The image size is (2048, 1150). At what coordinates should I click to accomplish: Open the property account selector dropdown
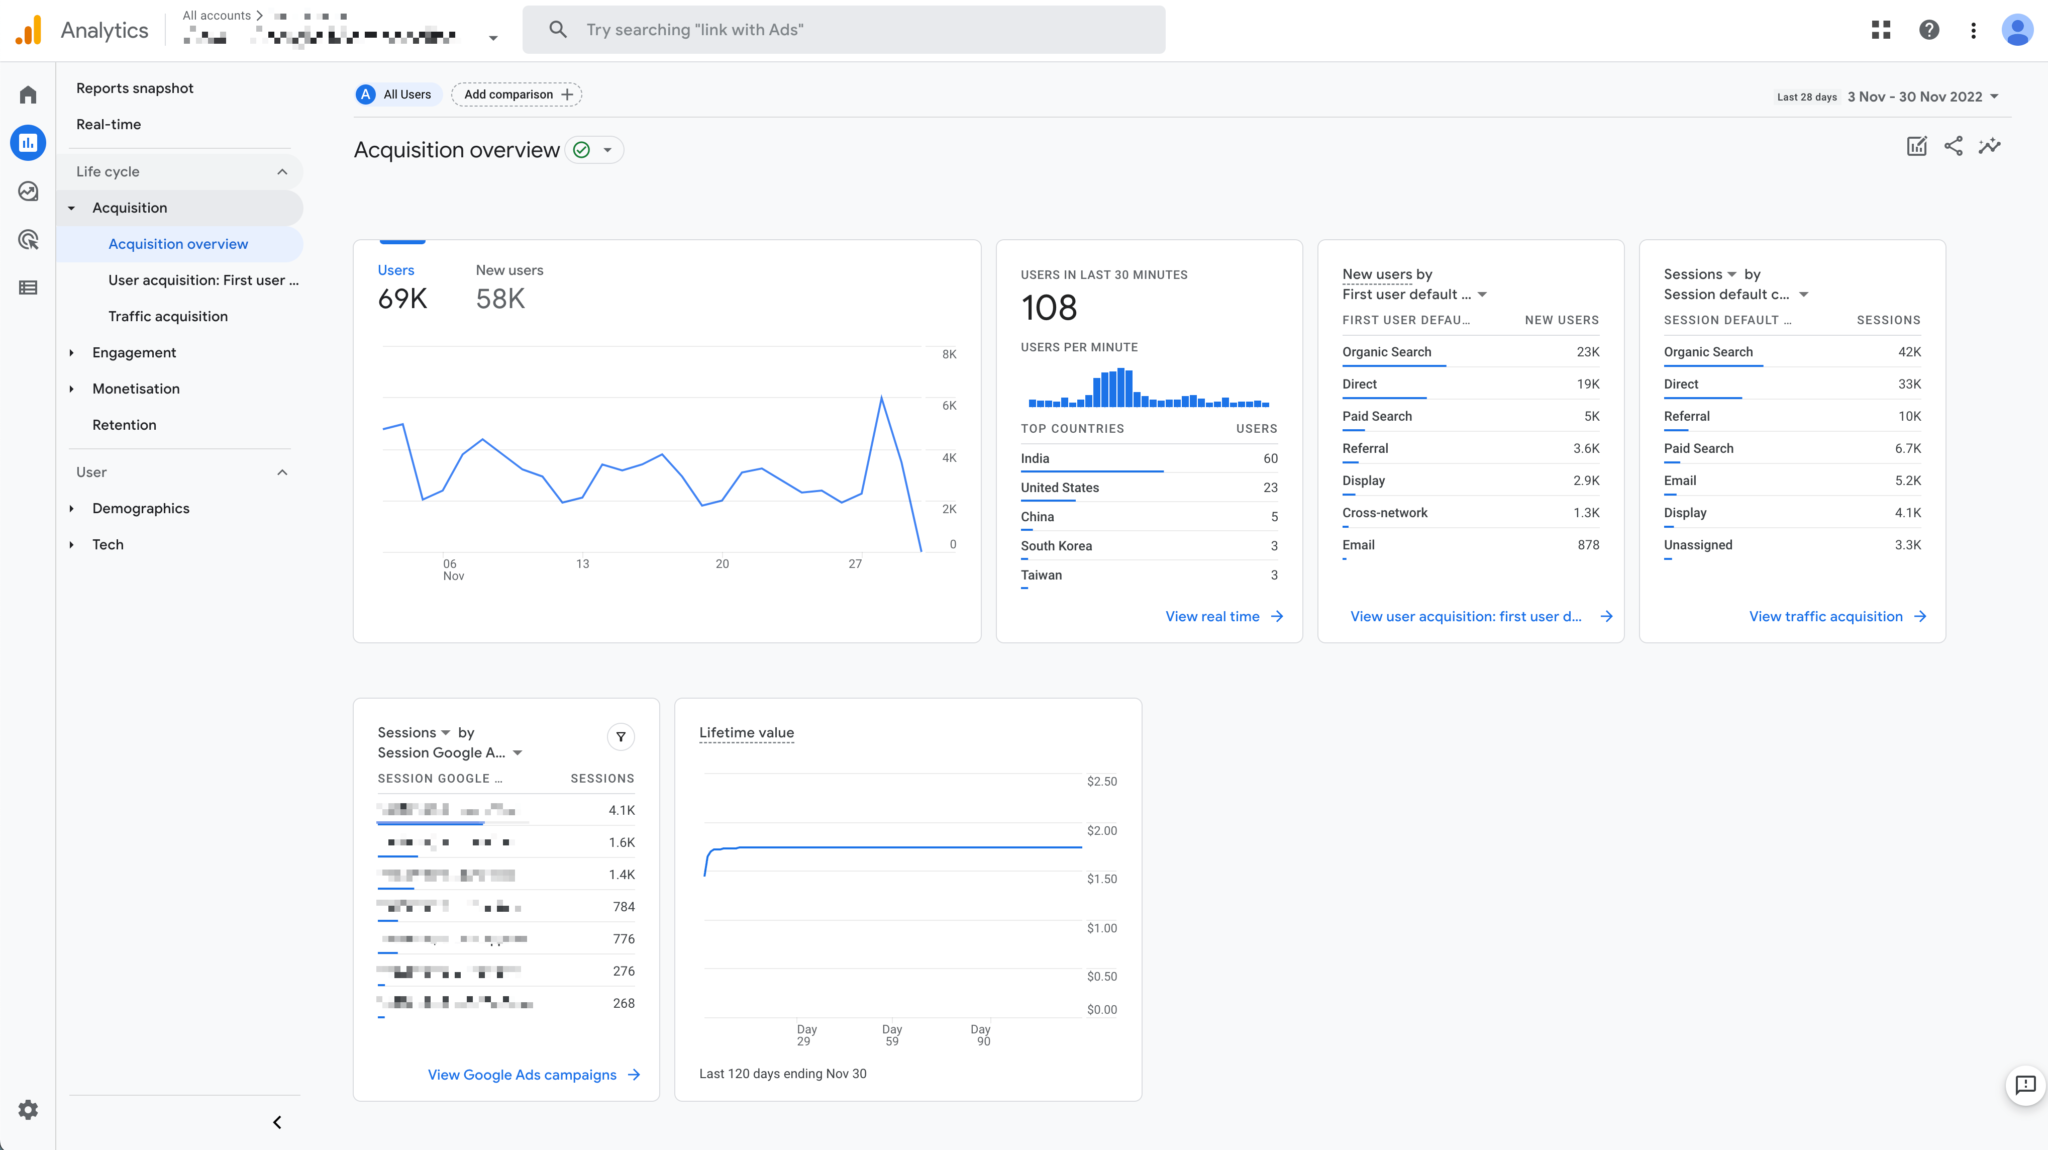pyautogui.click(x=491, y=36)
